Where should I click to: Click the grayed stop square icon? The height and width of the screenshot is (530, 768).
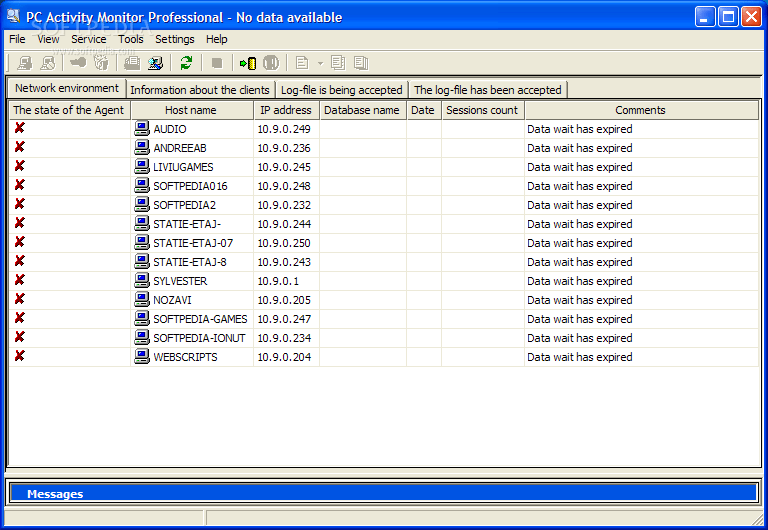coord(216,63)
